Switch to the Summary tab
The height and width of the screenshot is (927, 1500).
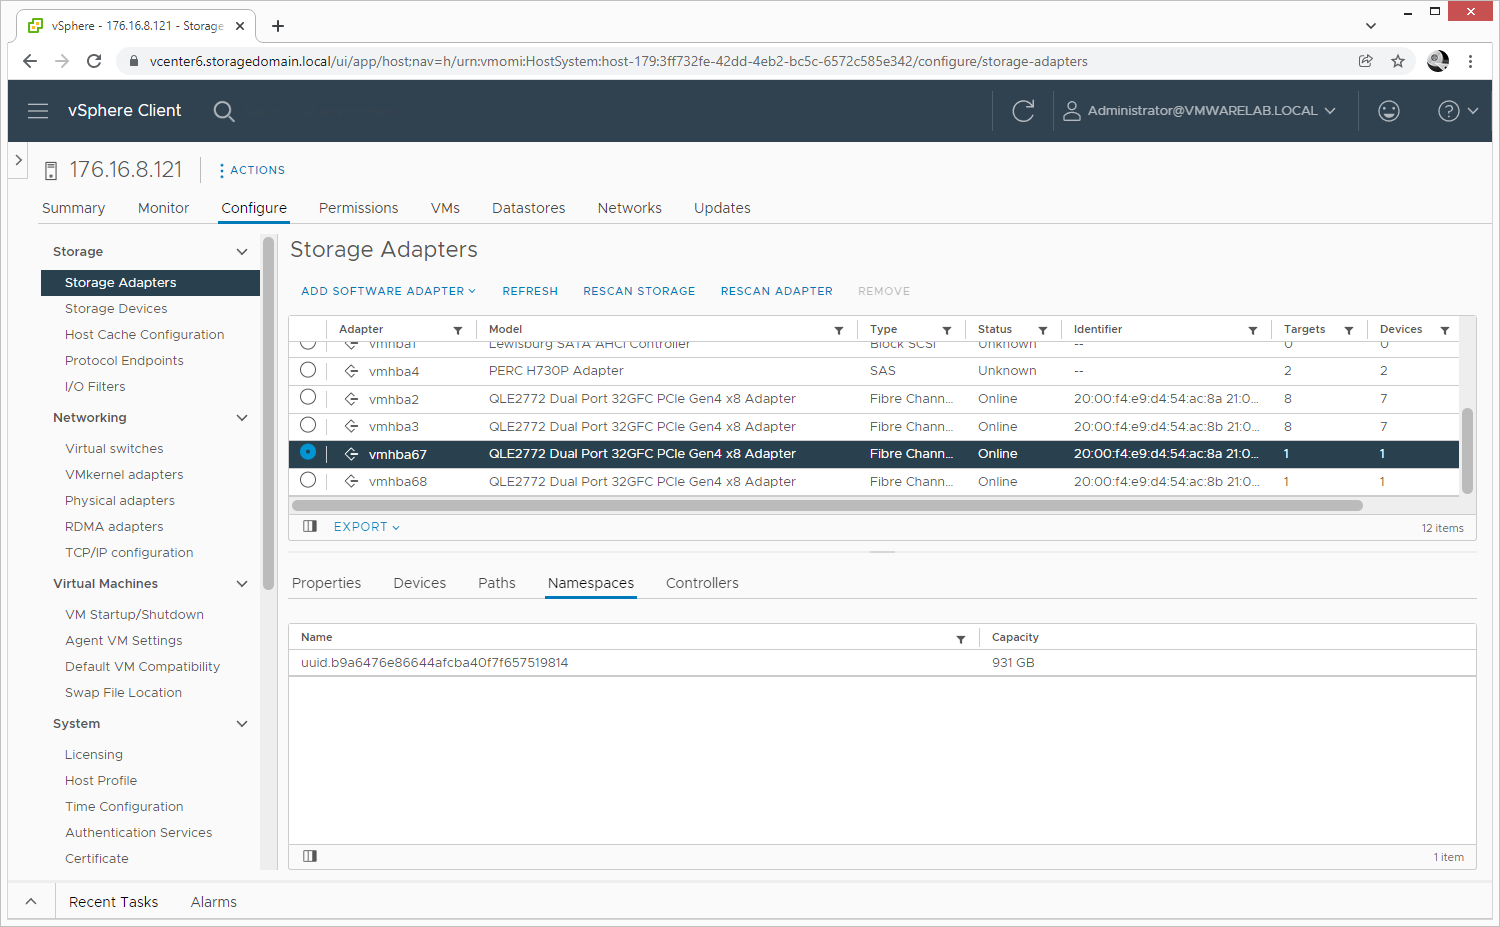[x=73, y=208]
